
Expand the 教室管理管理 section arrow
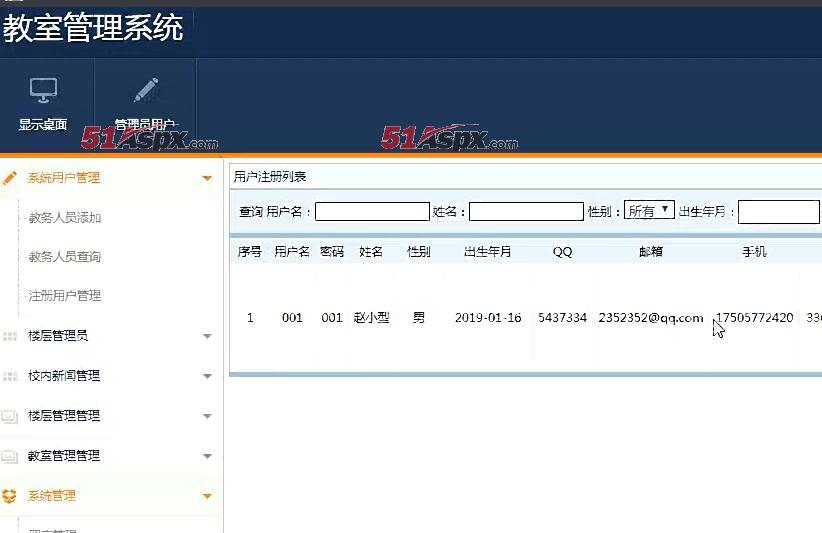(207, 456)
